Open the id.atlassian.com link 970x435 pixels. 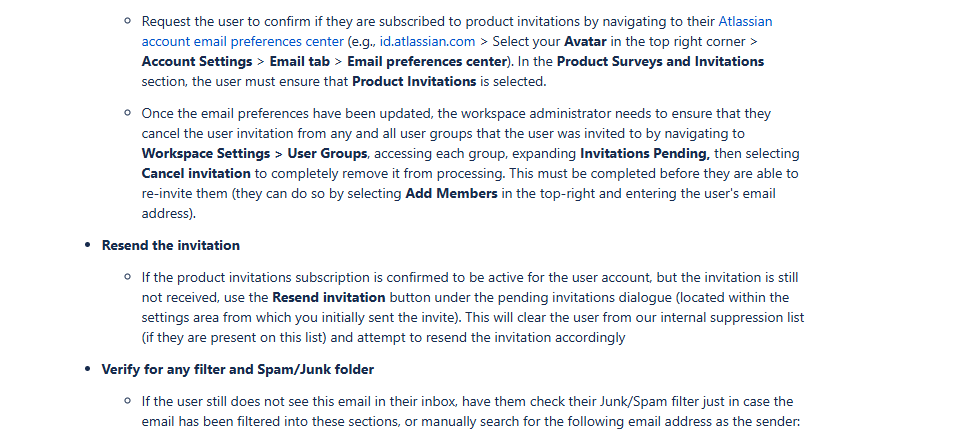point(427,41)
